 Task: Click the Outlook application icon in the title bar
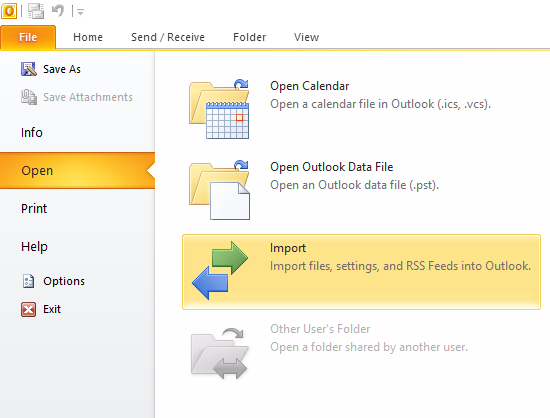point(9,11)
